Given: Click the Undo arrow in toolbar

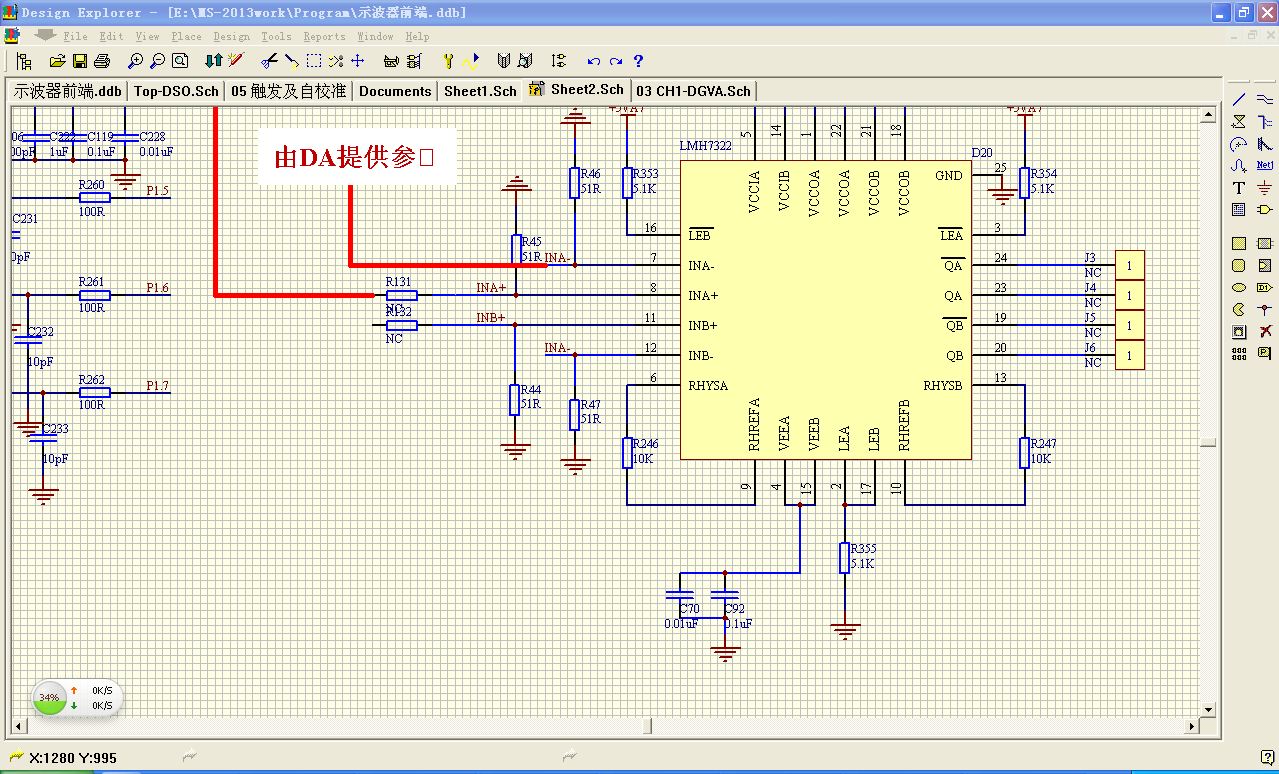Looking at the screenshot, I should pyautogui.click(x=593, y=61).
